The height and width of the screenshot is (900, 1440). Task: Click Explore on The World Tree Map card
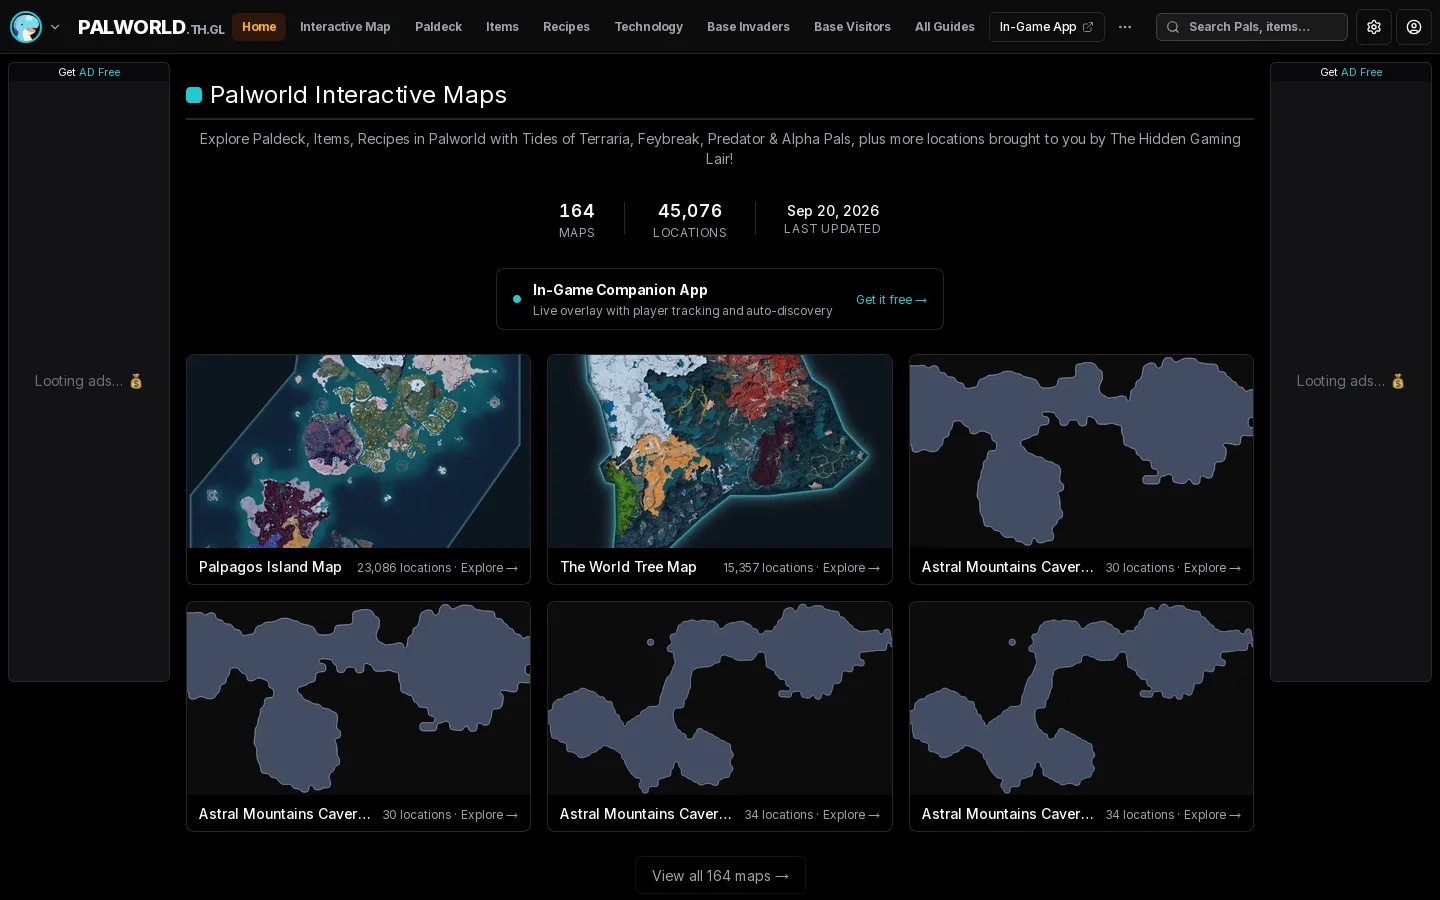coord(851,568)
